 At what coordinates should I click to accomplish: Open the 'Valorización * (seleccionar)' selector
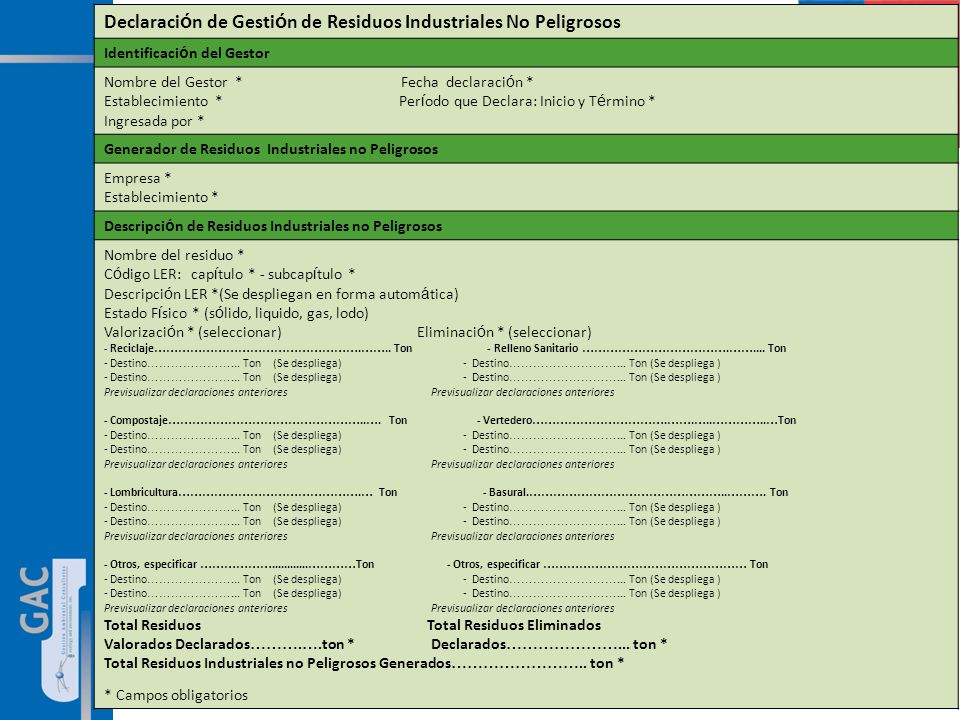(x=192, y=332)
